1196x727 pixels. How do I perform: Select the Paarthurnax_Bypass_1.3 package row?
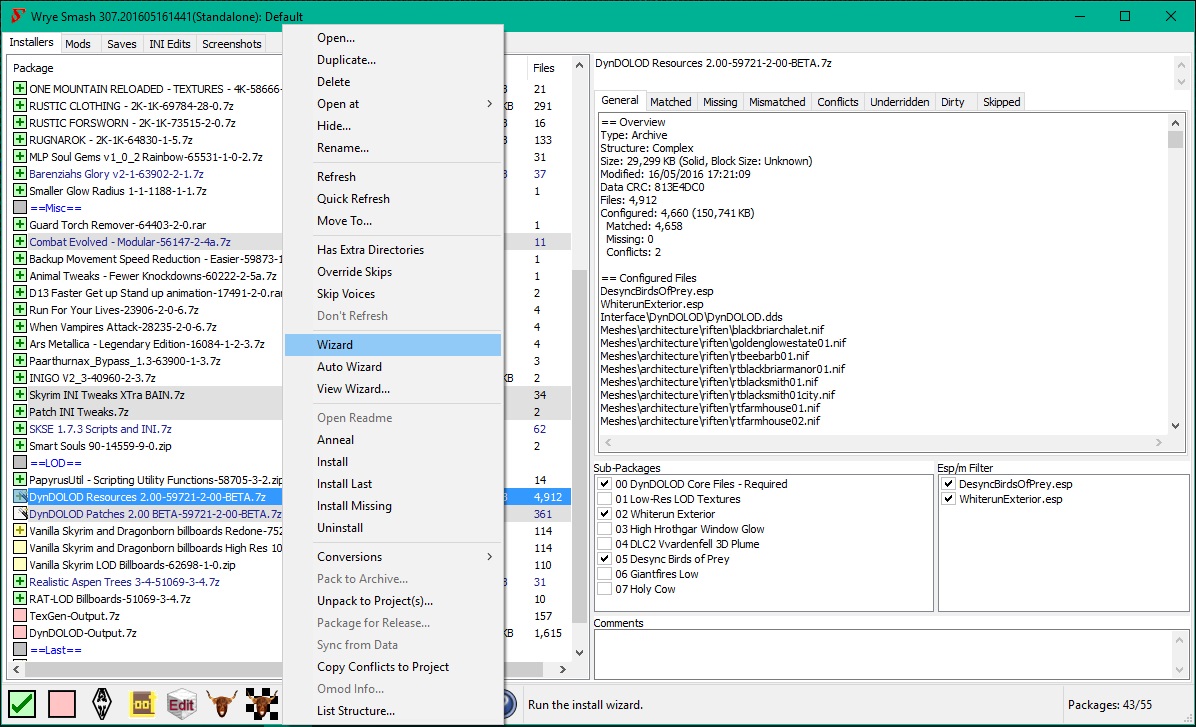[x=147, y=361]
